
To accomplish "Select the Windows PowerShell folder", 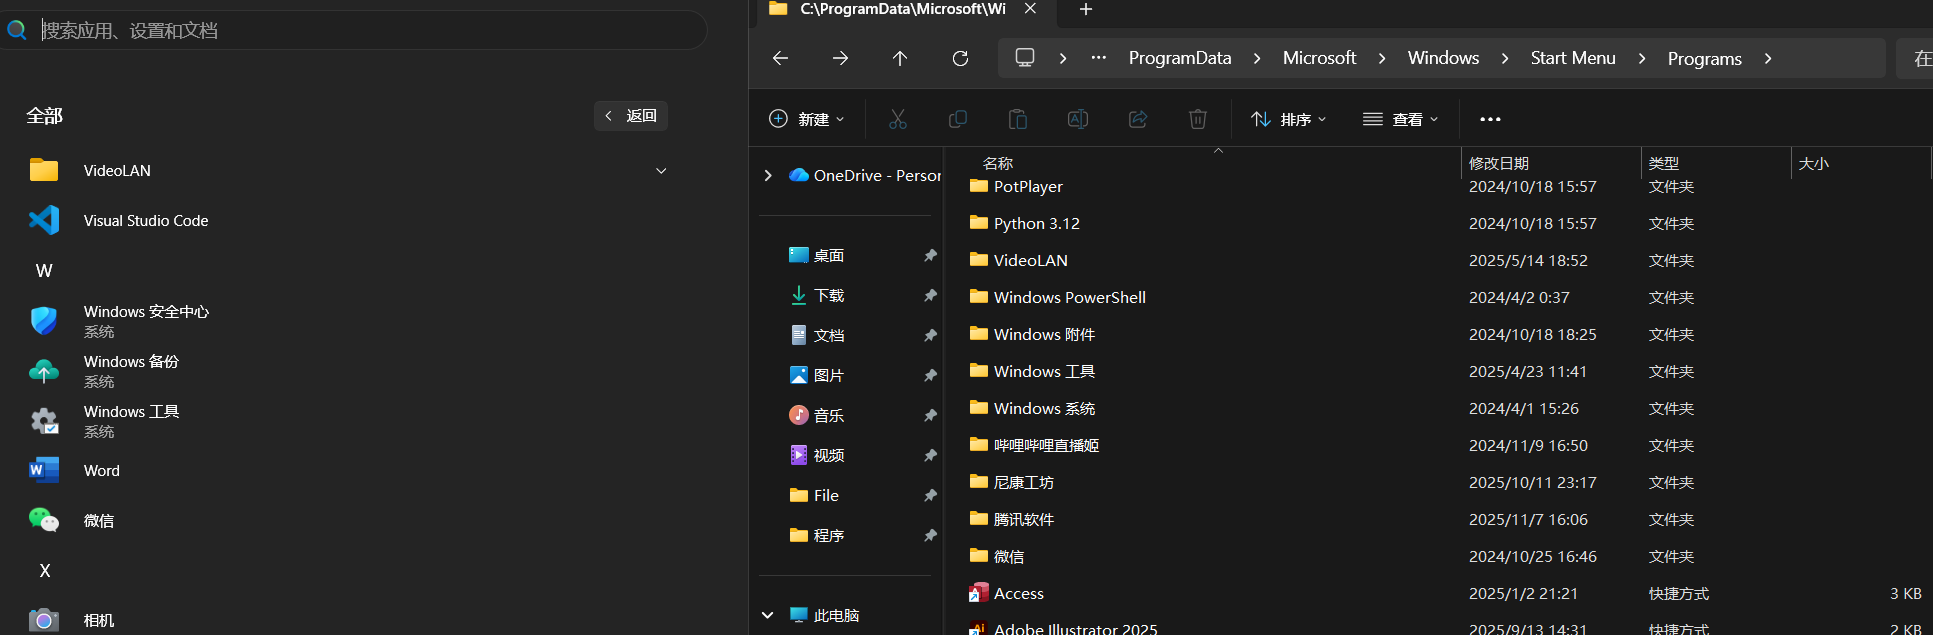I will click(1069, 297).
